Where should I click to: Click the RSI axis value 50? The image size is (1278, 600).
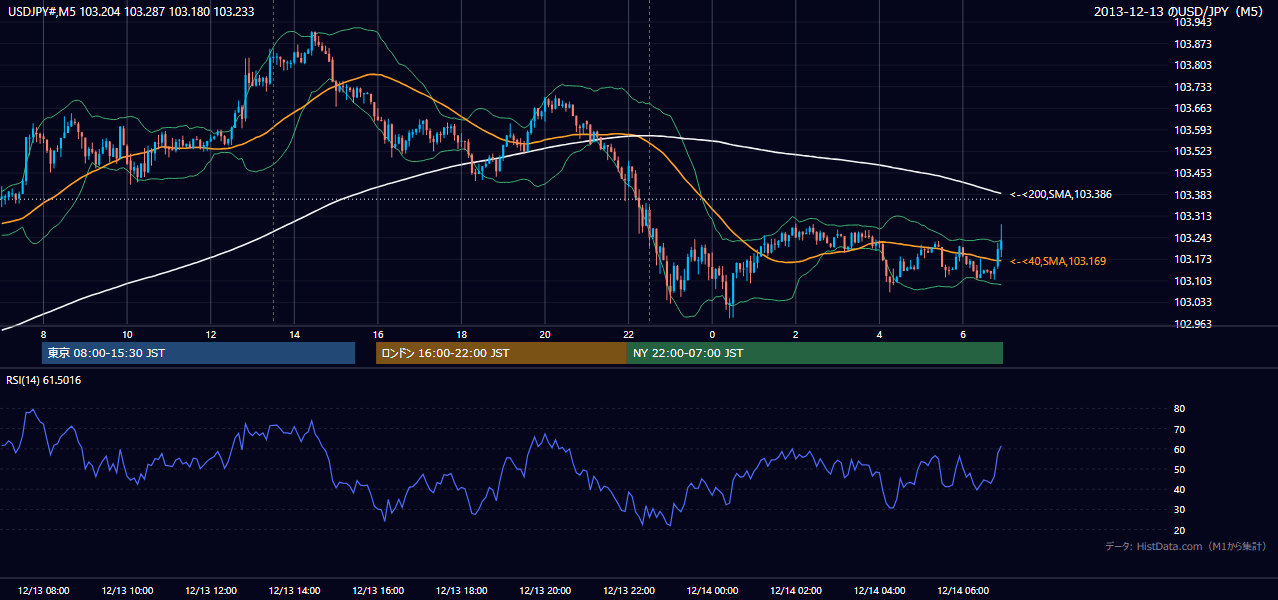[x=1179, y=469]
